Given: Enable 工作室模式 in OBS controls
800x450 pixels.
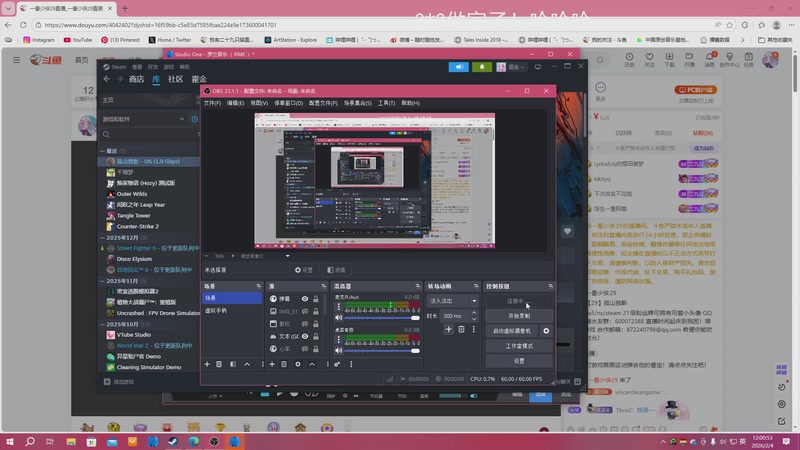Looking at the screenshot, I should click(x=519, y=346).
